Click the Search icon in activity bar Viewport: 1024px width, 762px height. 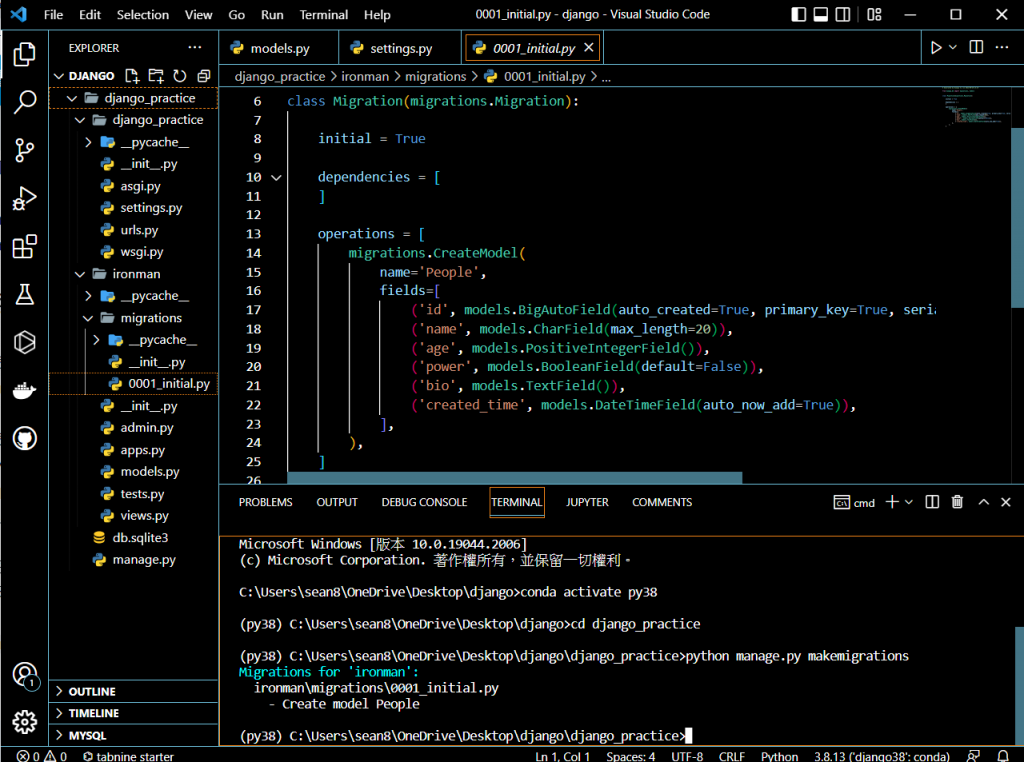click(25, 102)
